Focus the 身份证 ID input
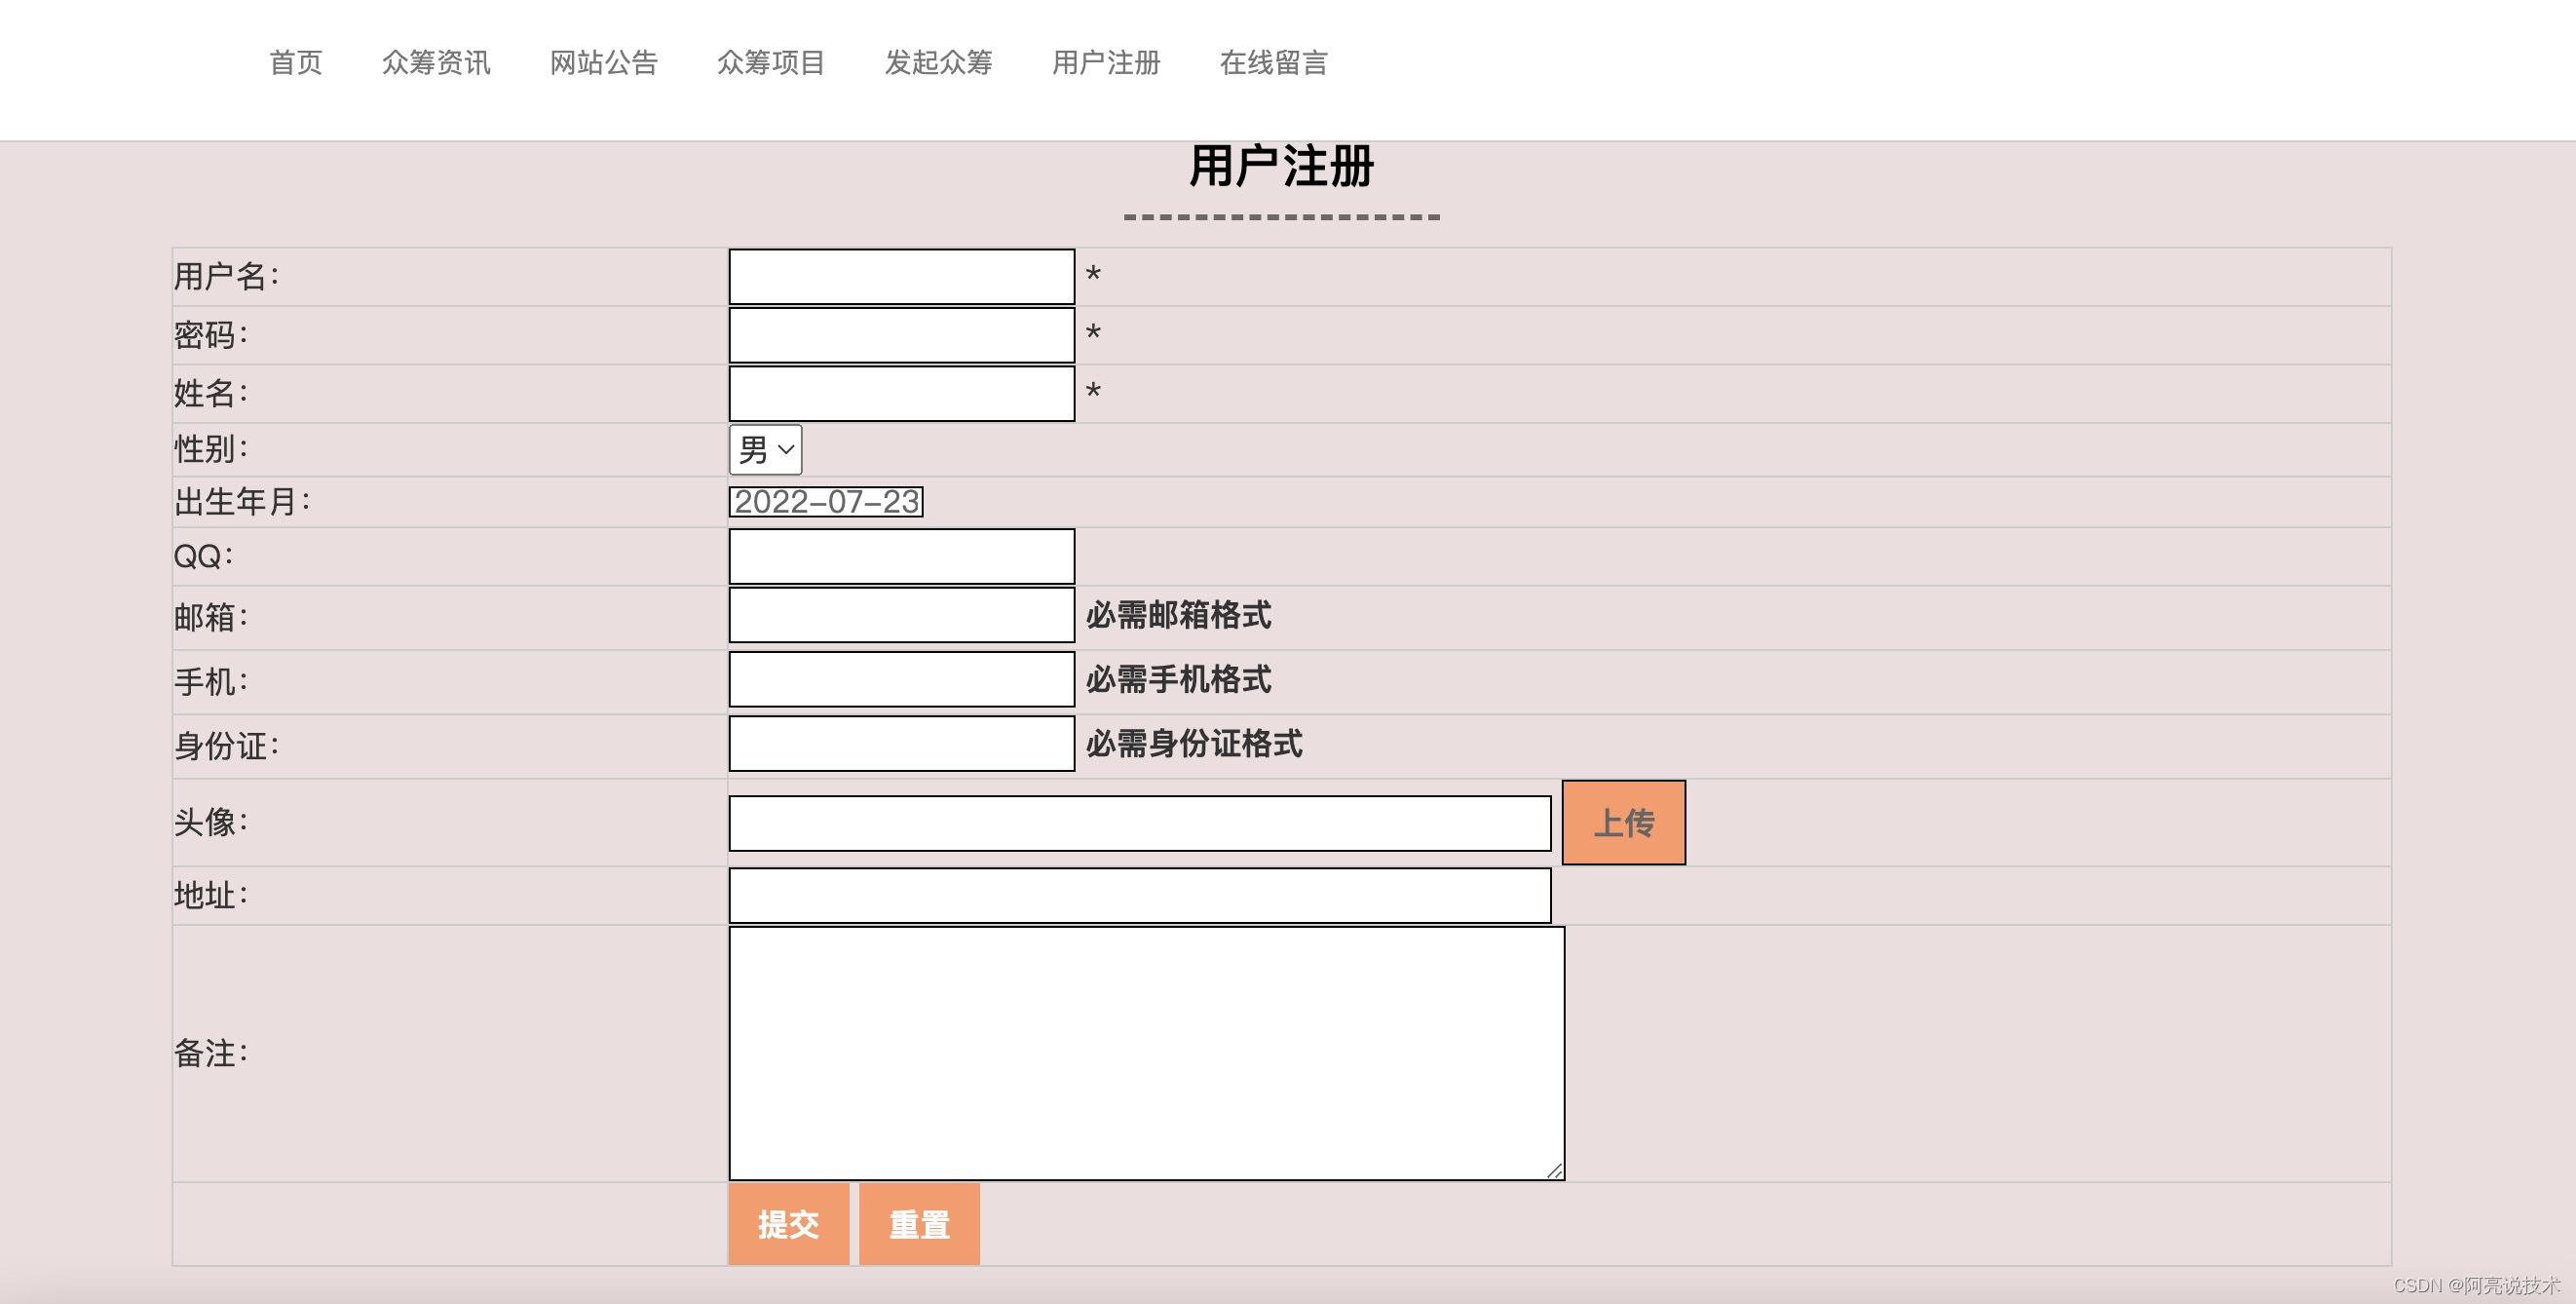 pos(901,743)
